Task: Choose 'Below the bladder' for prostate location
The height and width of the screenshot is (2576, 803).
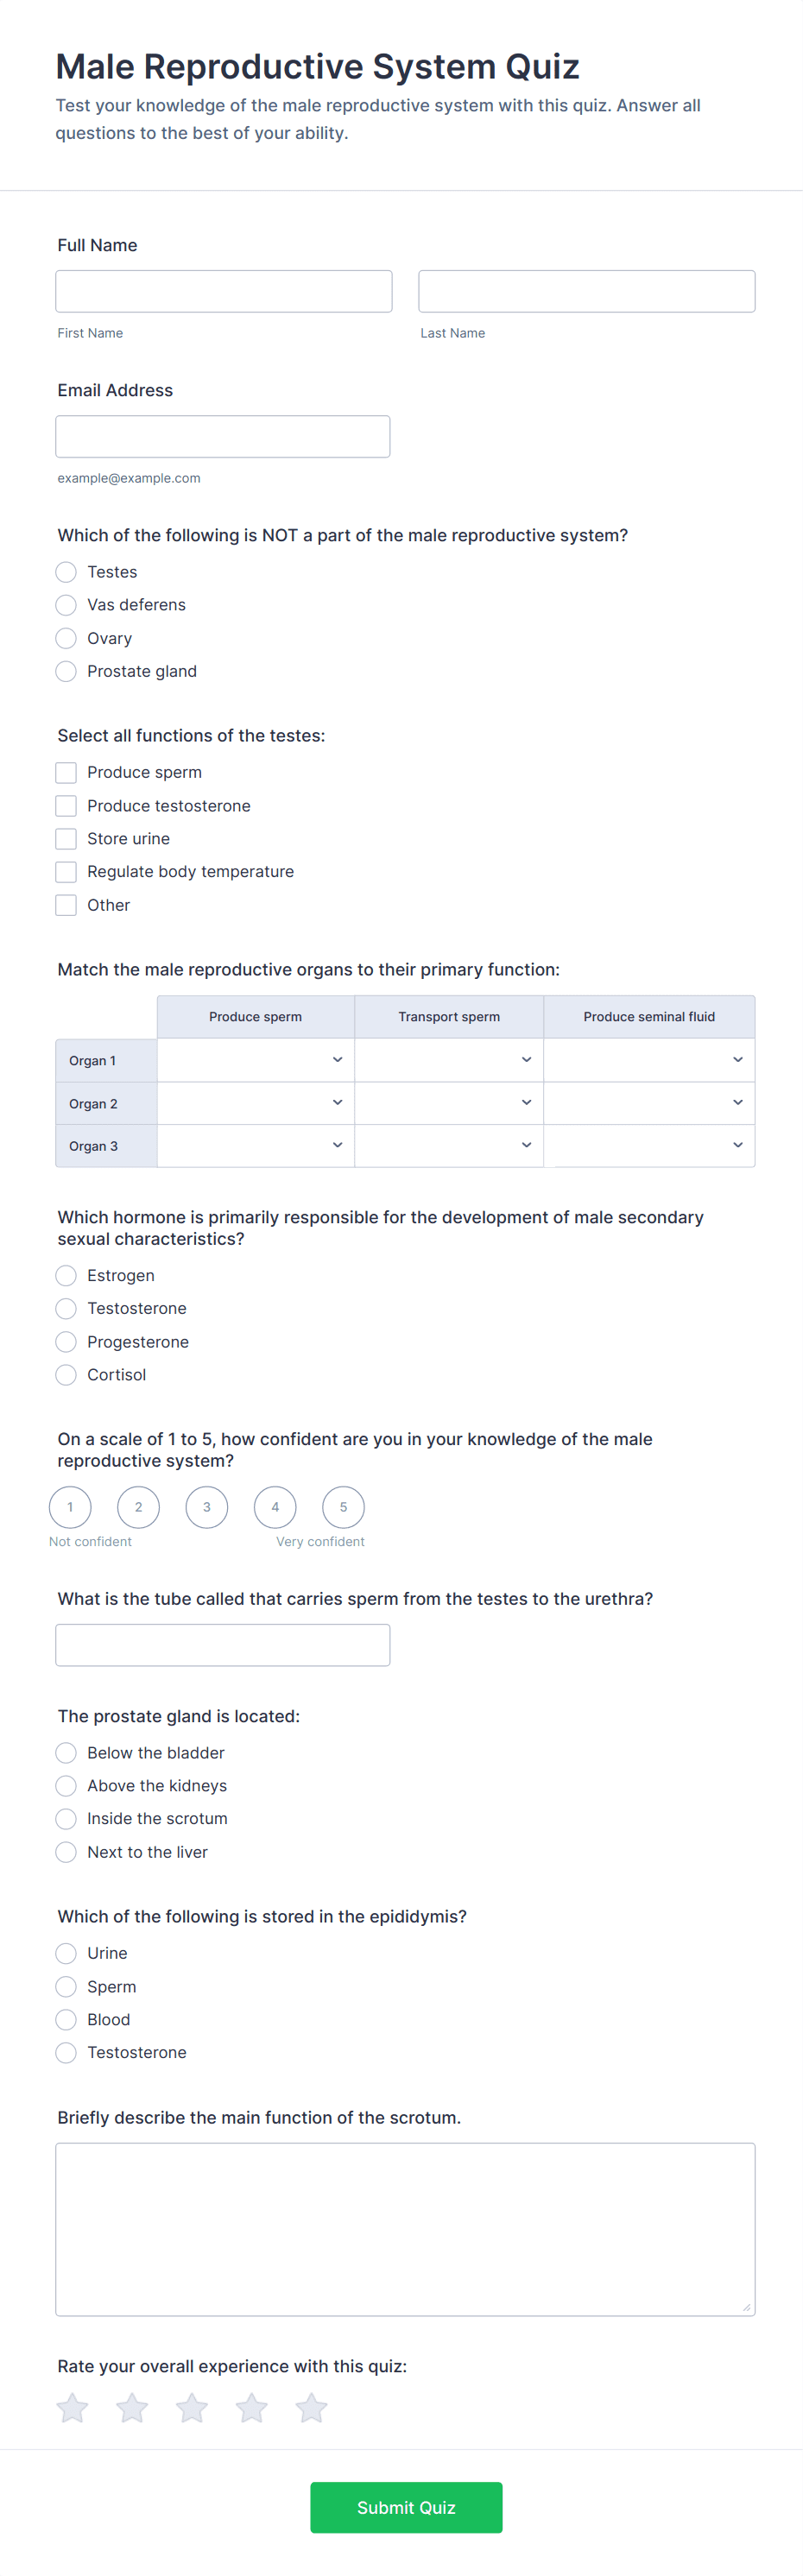Action: [66, 1752]
